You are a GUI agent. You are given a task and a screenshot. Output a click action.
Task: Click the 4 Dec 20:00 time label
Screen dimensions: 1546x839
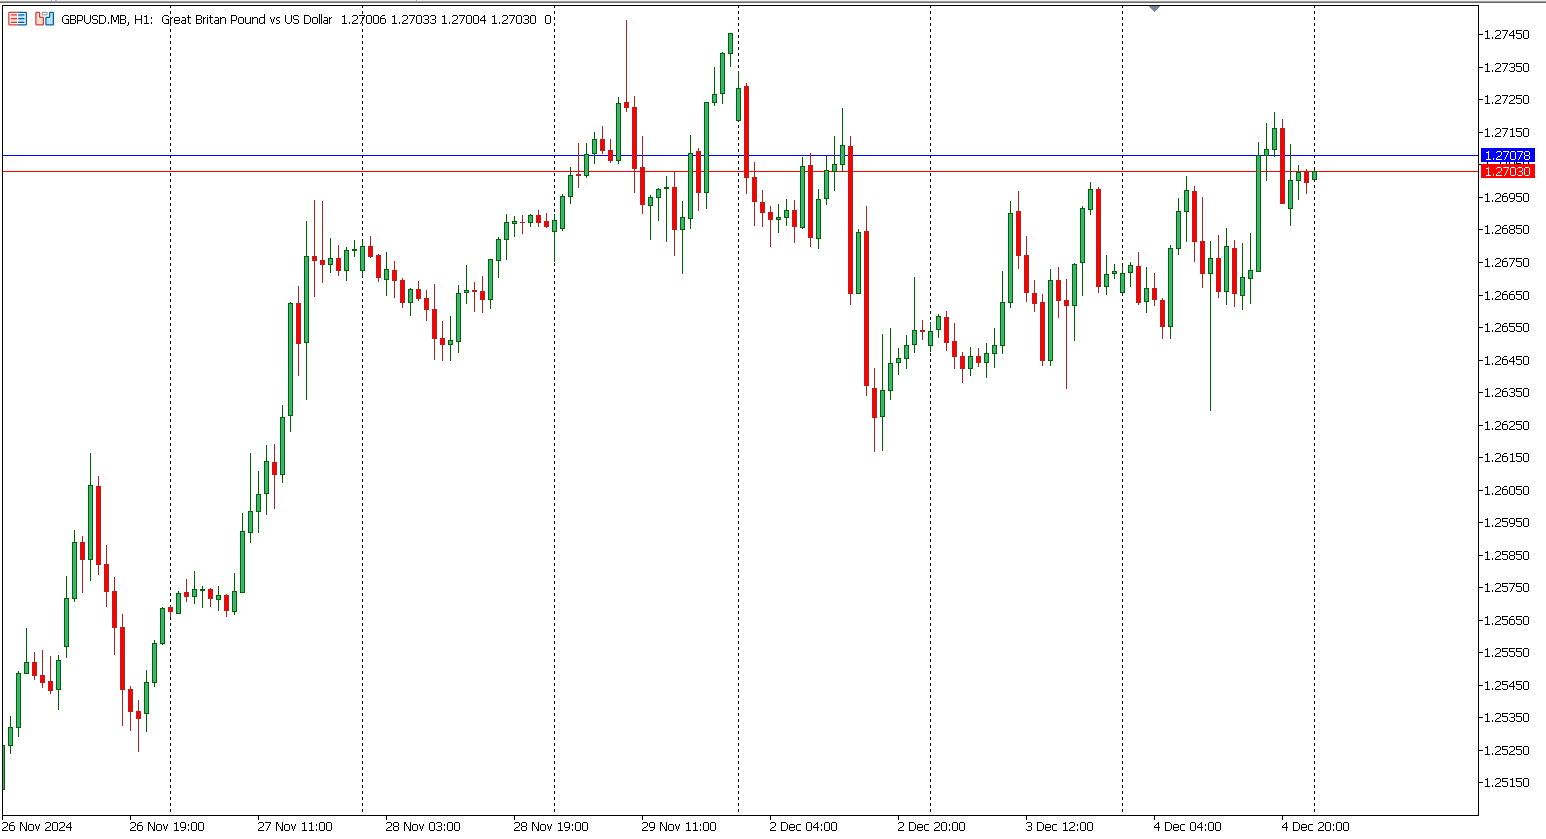tap(1315, 826)
